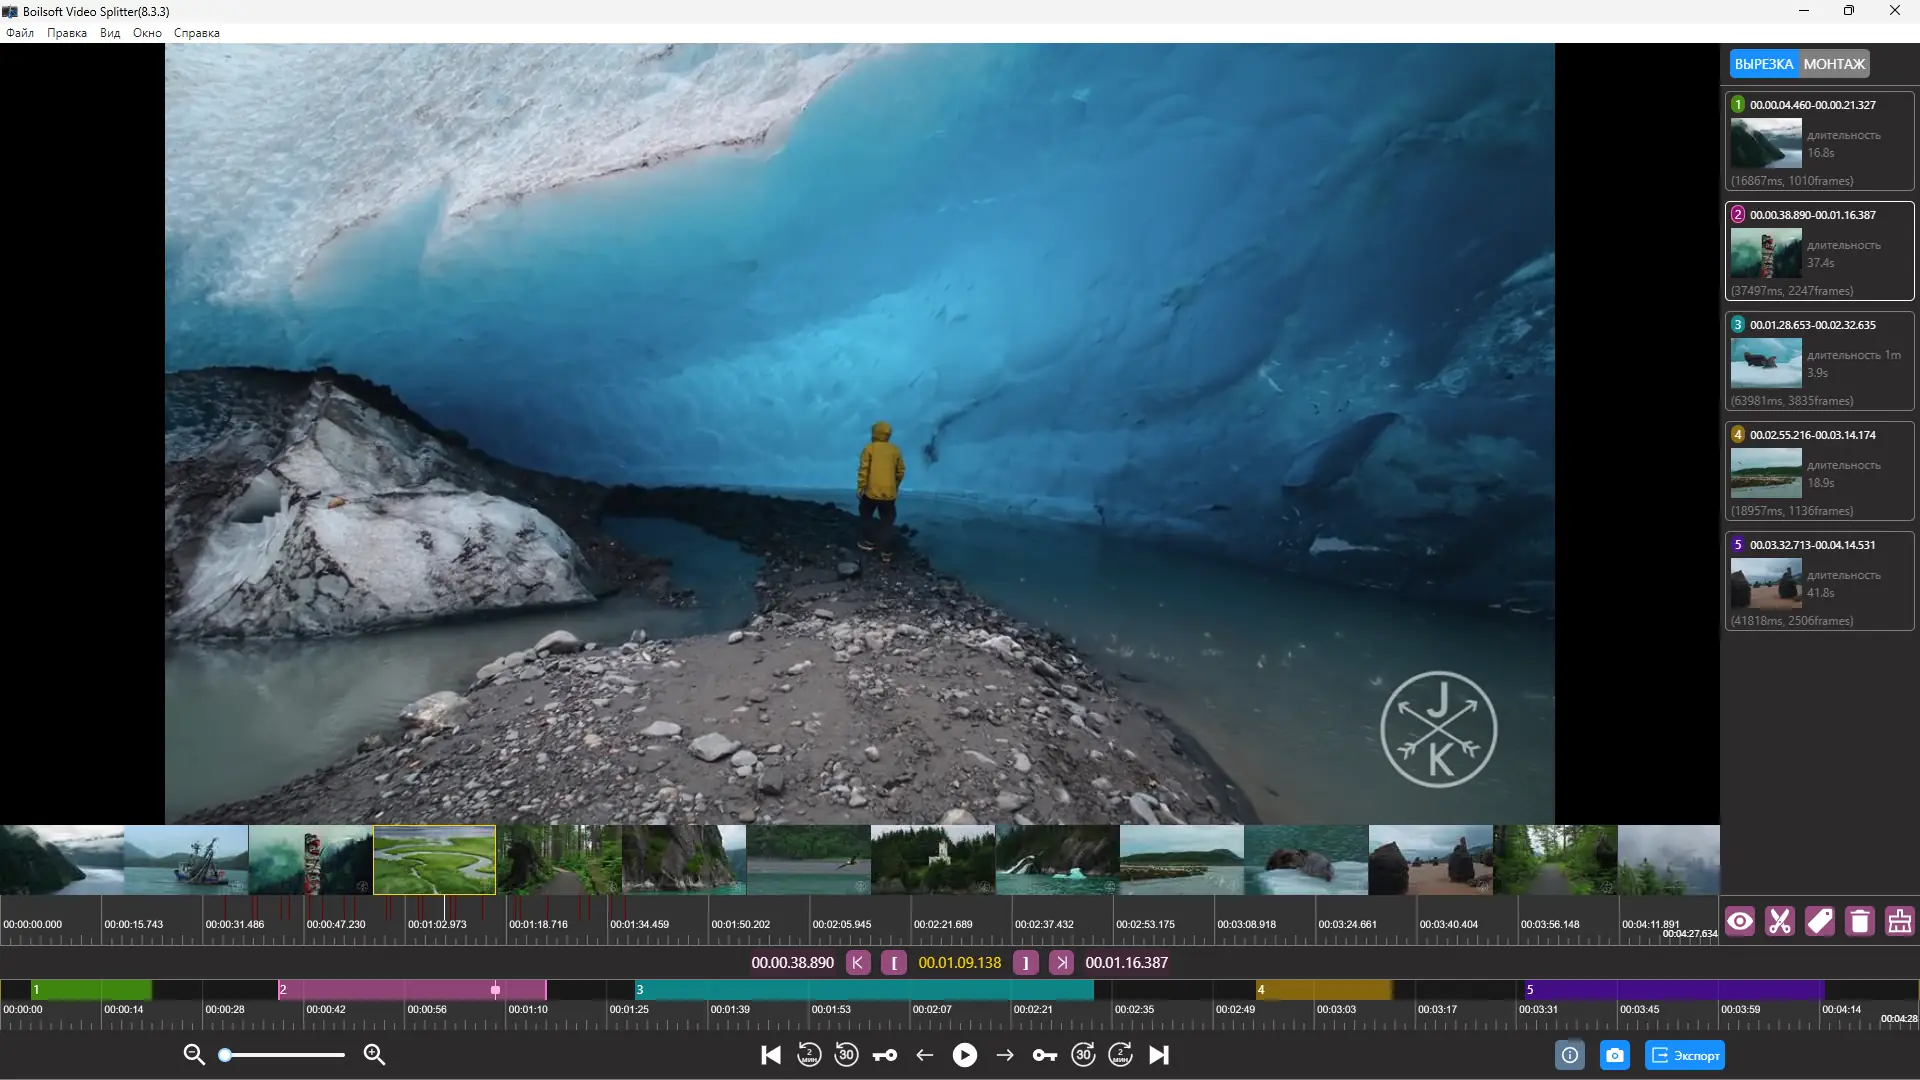1920x1080 pixels.
Task: Rewind 30 seconds
Action: [x=846, y=1055]
